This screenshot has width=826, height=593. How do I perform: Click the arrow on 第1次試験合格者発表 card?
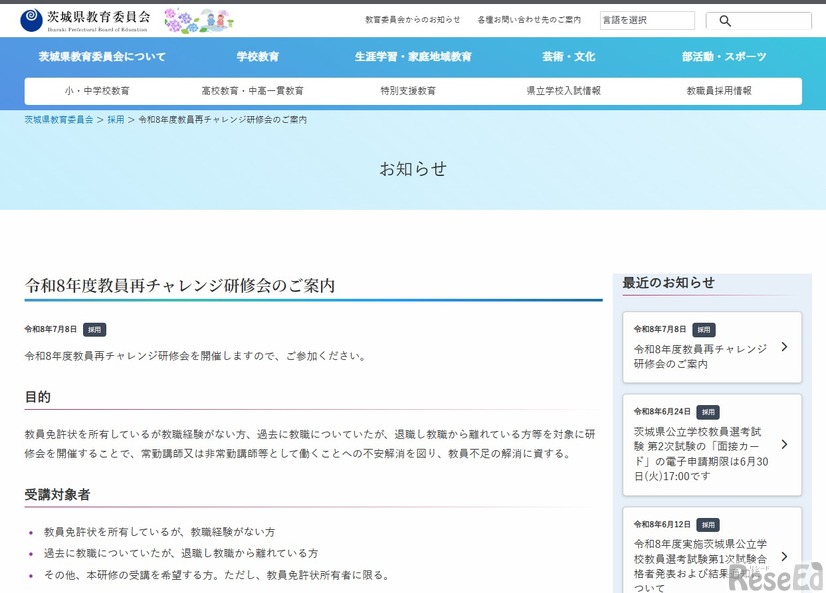click(784, 556)
